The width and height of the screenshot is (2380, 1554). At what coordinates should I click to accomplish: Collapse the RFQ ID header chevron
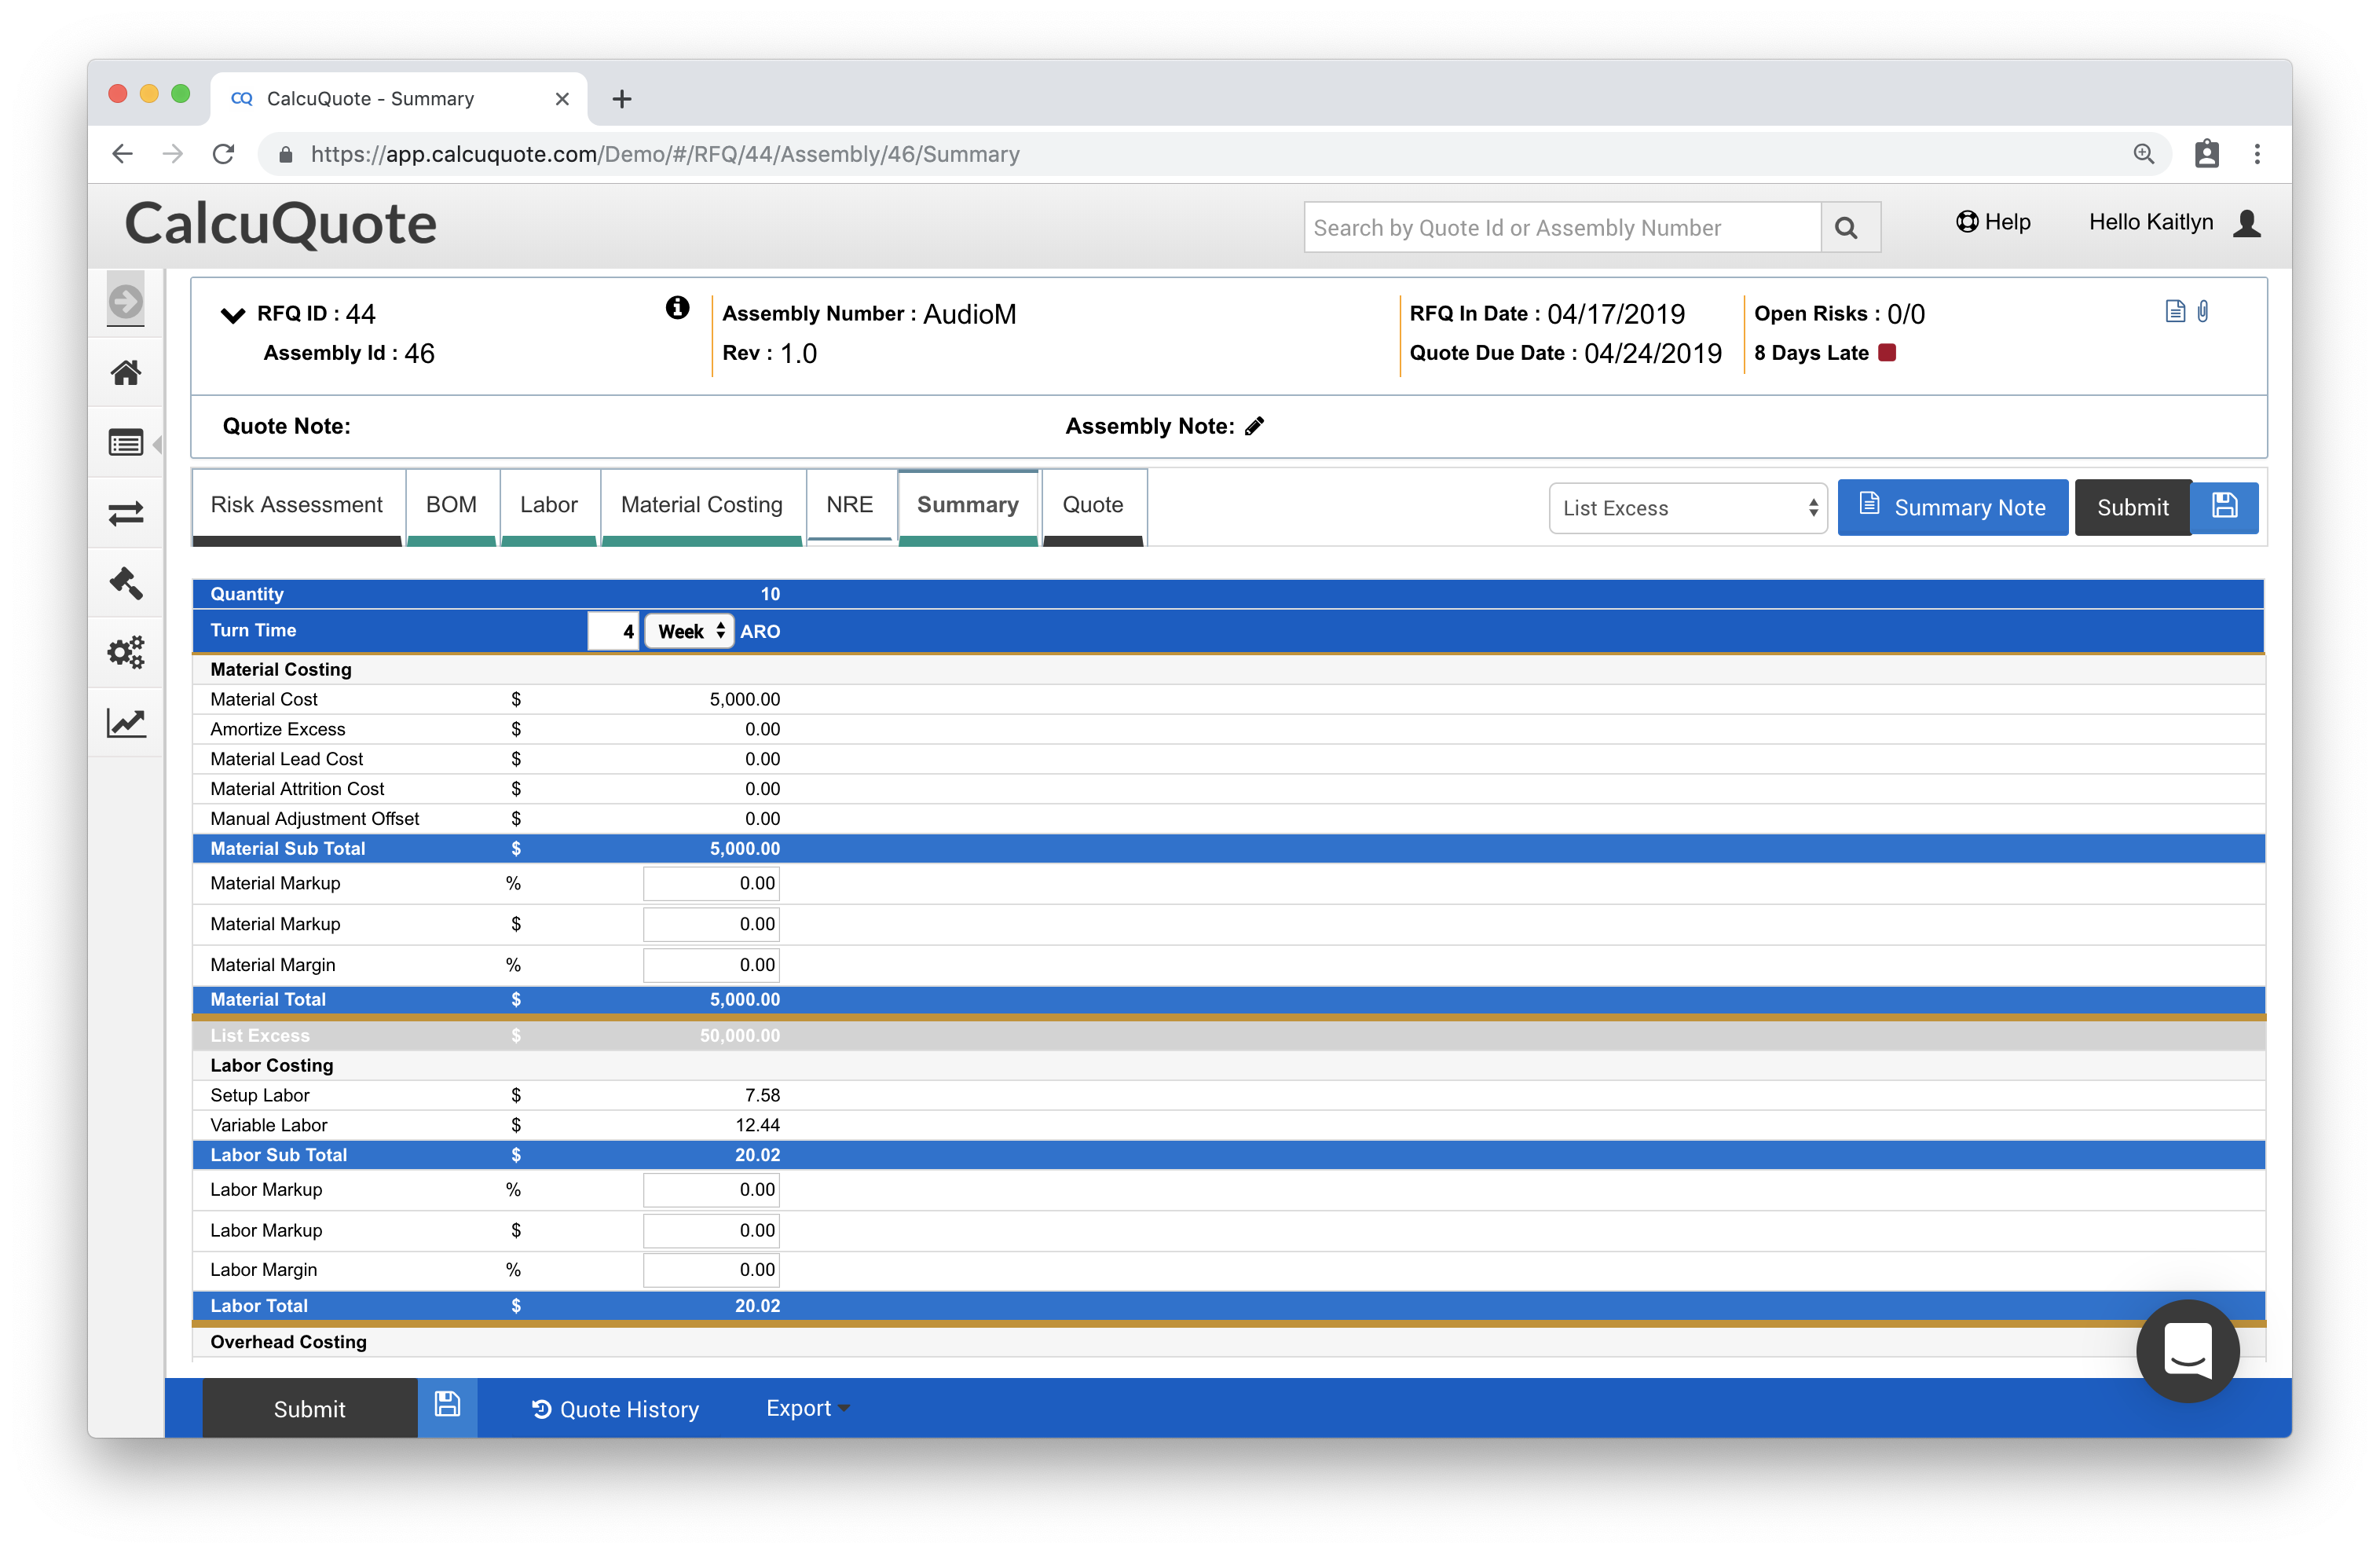click(x=232, y=315)
